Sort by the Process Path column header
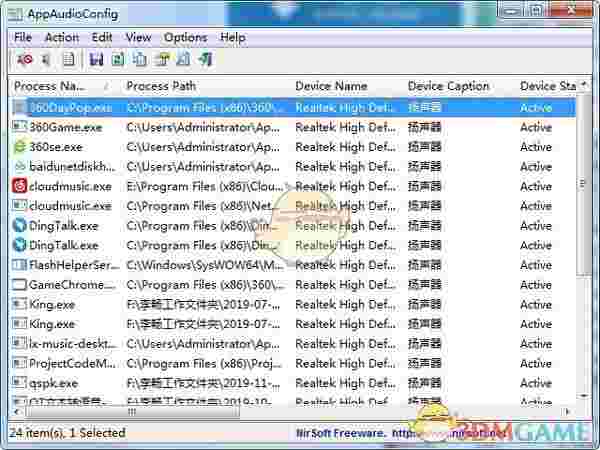Image resolution: width=600 pixels, height=450 pixels. pyautogui.click(x=205, y=86)
